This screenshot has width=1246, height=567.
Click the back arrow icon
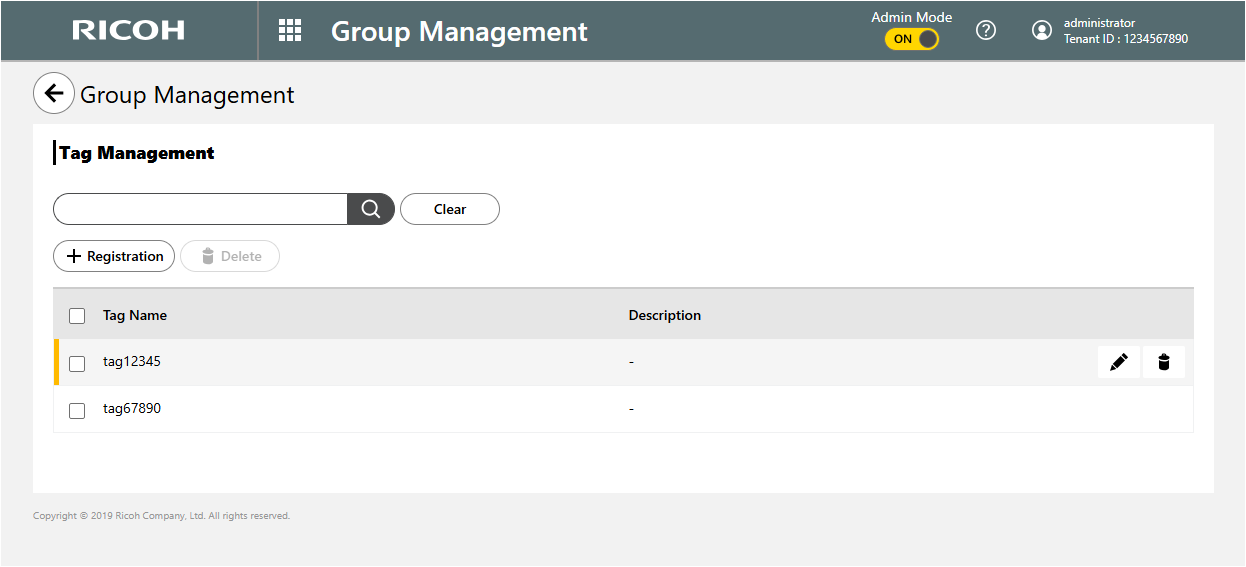pyautogui.click(x=54, y=94)
